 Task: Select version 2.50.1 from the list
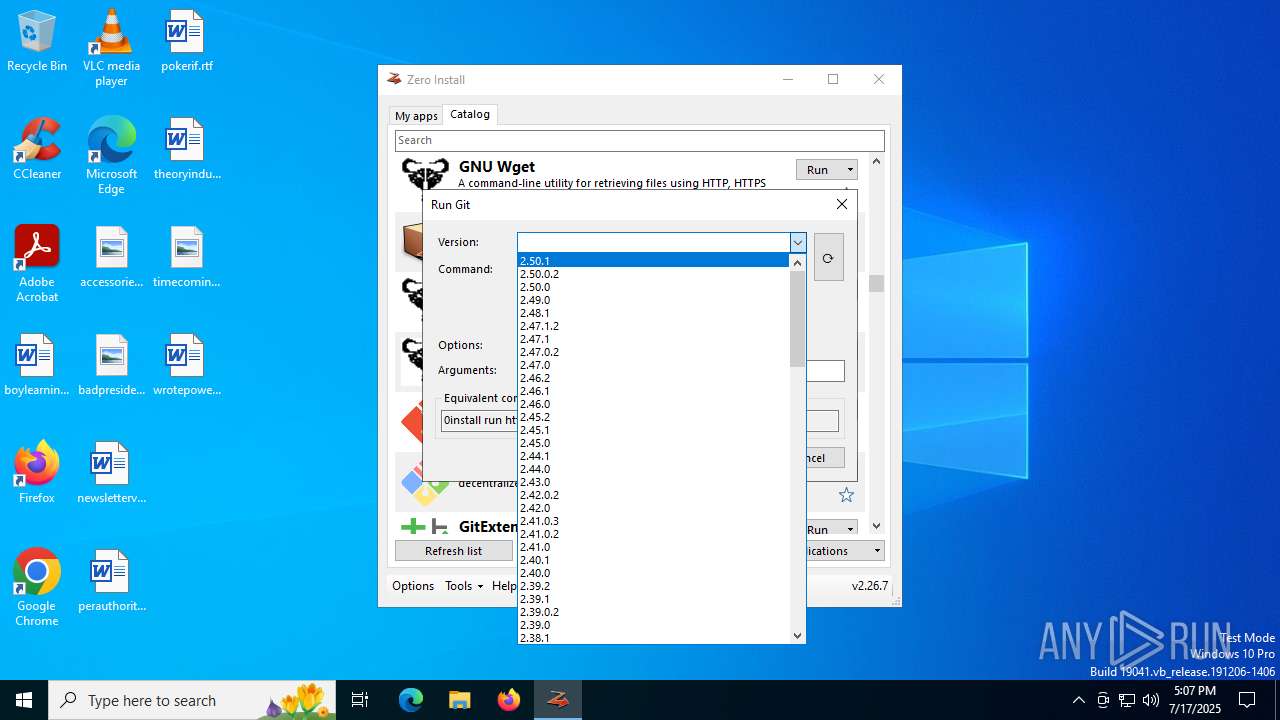[x=654, y=261]
